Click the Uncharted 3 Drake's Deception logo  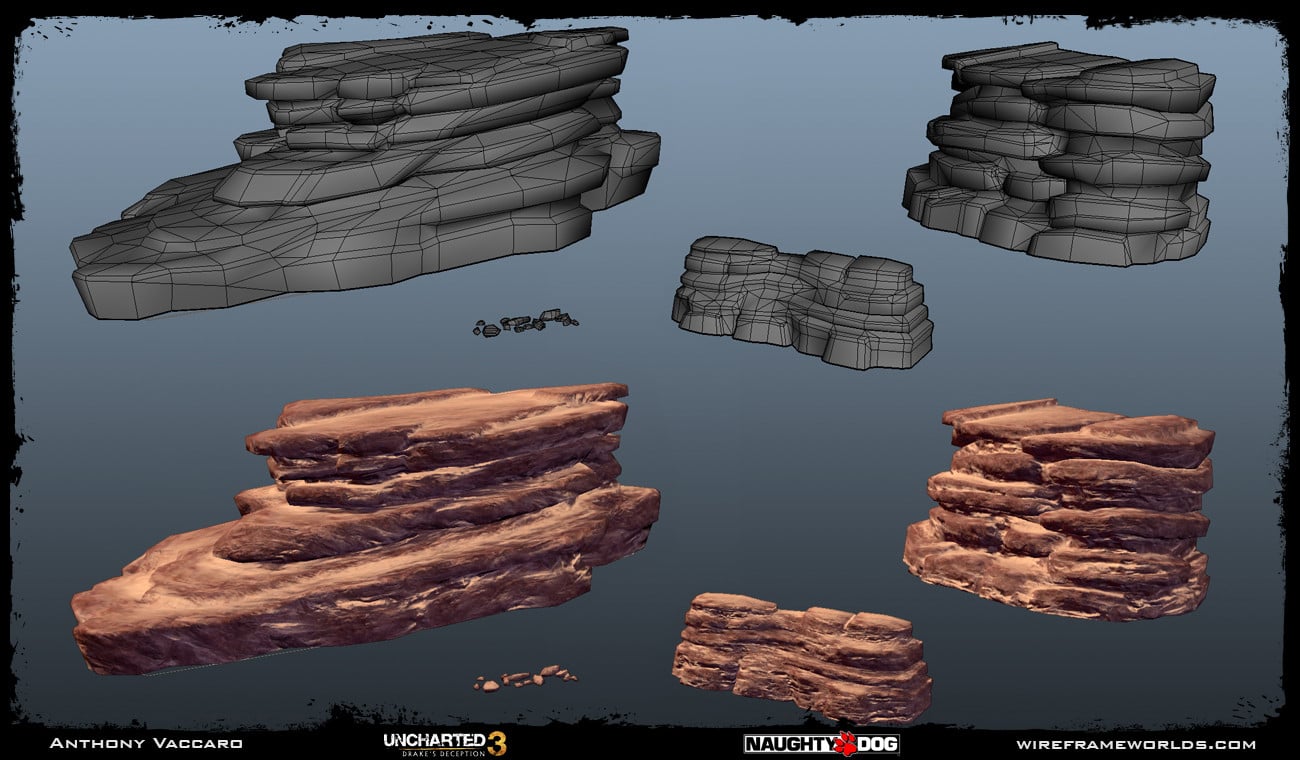(445, 743)
